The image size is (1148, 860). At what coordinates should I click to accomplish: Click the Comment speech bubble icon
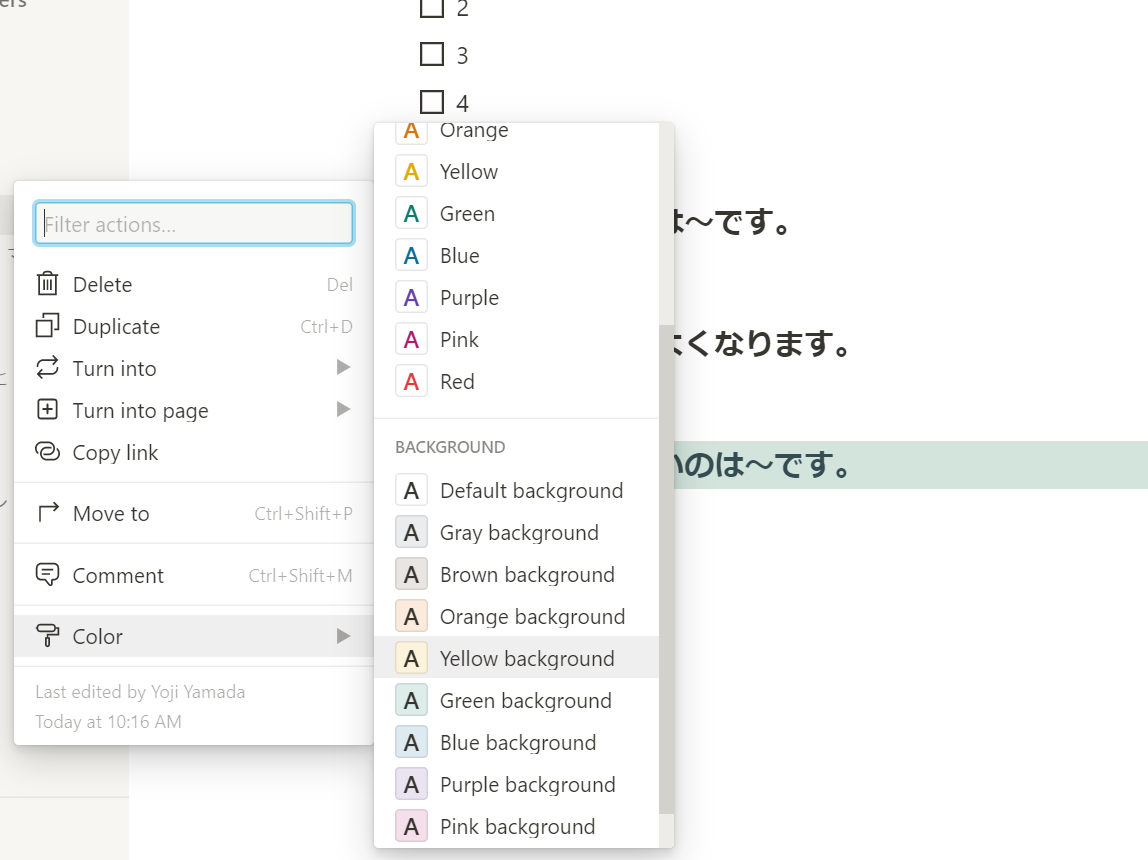[x=48, y=575]
